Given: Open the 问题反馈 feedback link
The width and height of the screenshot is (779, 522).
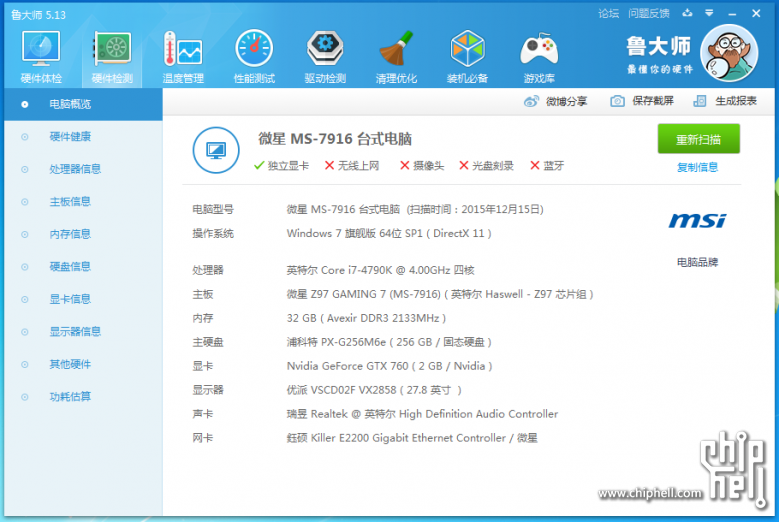Looking at the screenshot, I should [x=648, y=13].
